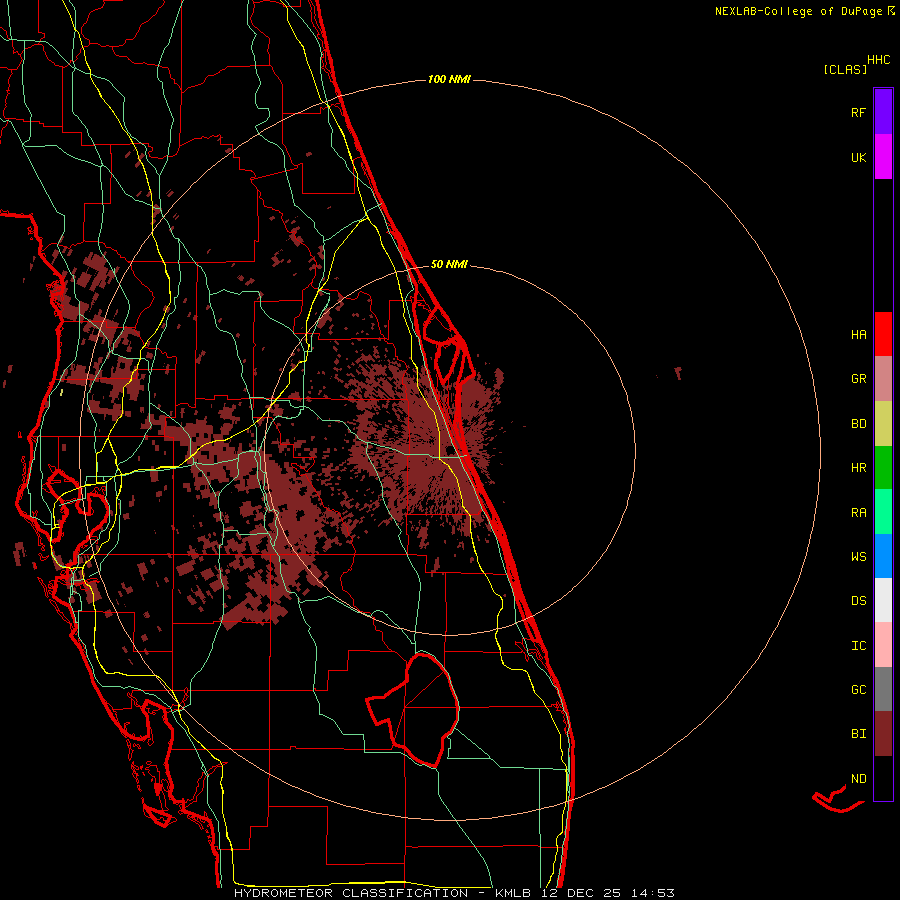Click the RF purple legend swatch

(x=883, y=112)
